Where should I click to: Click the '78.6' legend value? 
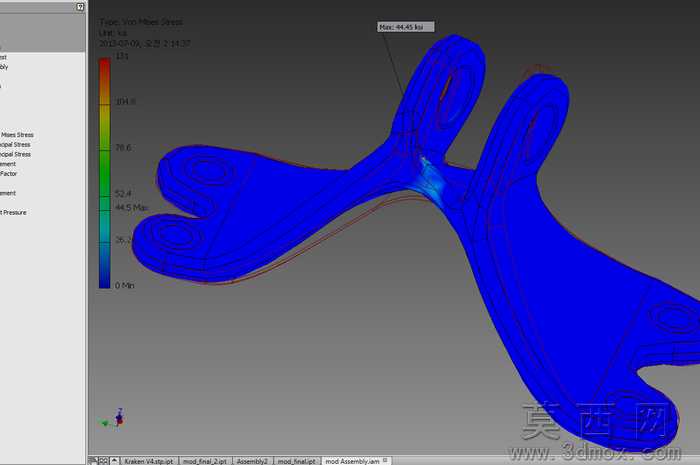pos(123,147)
